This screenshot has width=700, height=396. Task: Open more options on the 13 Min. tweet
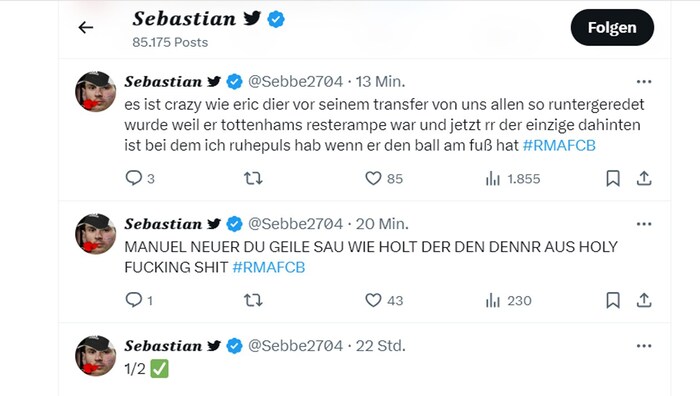click(x=644, y=81)
